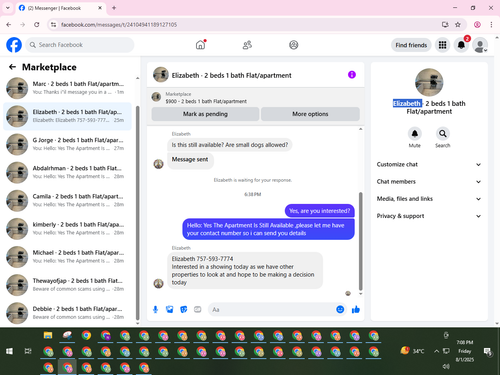Show hidden system tray icons

(x=436, y=351)
